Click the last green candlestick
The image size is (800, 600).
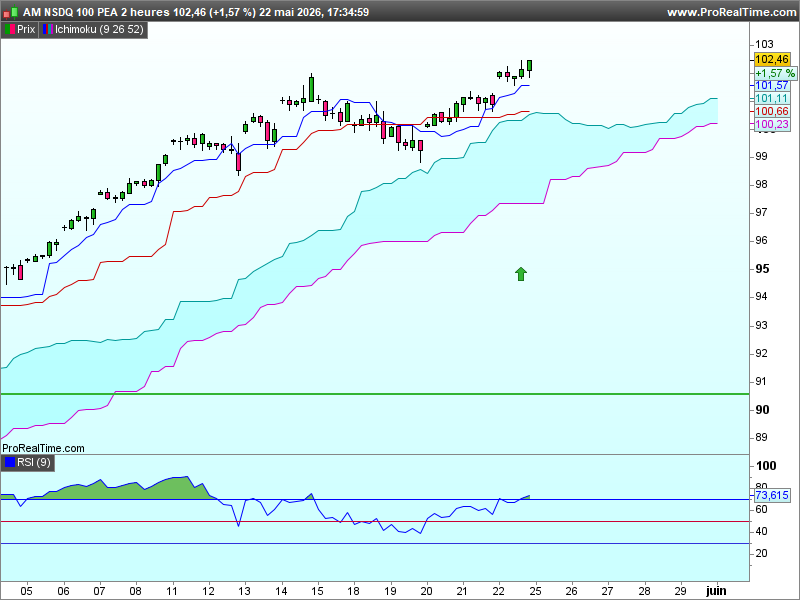click(x=530, y=66)
